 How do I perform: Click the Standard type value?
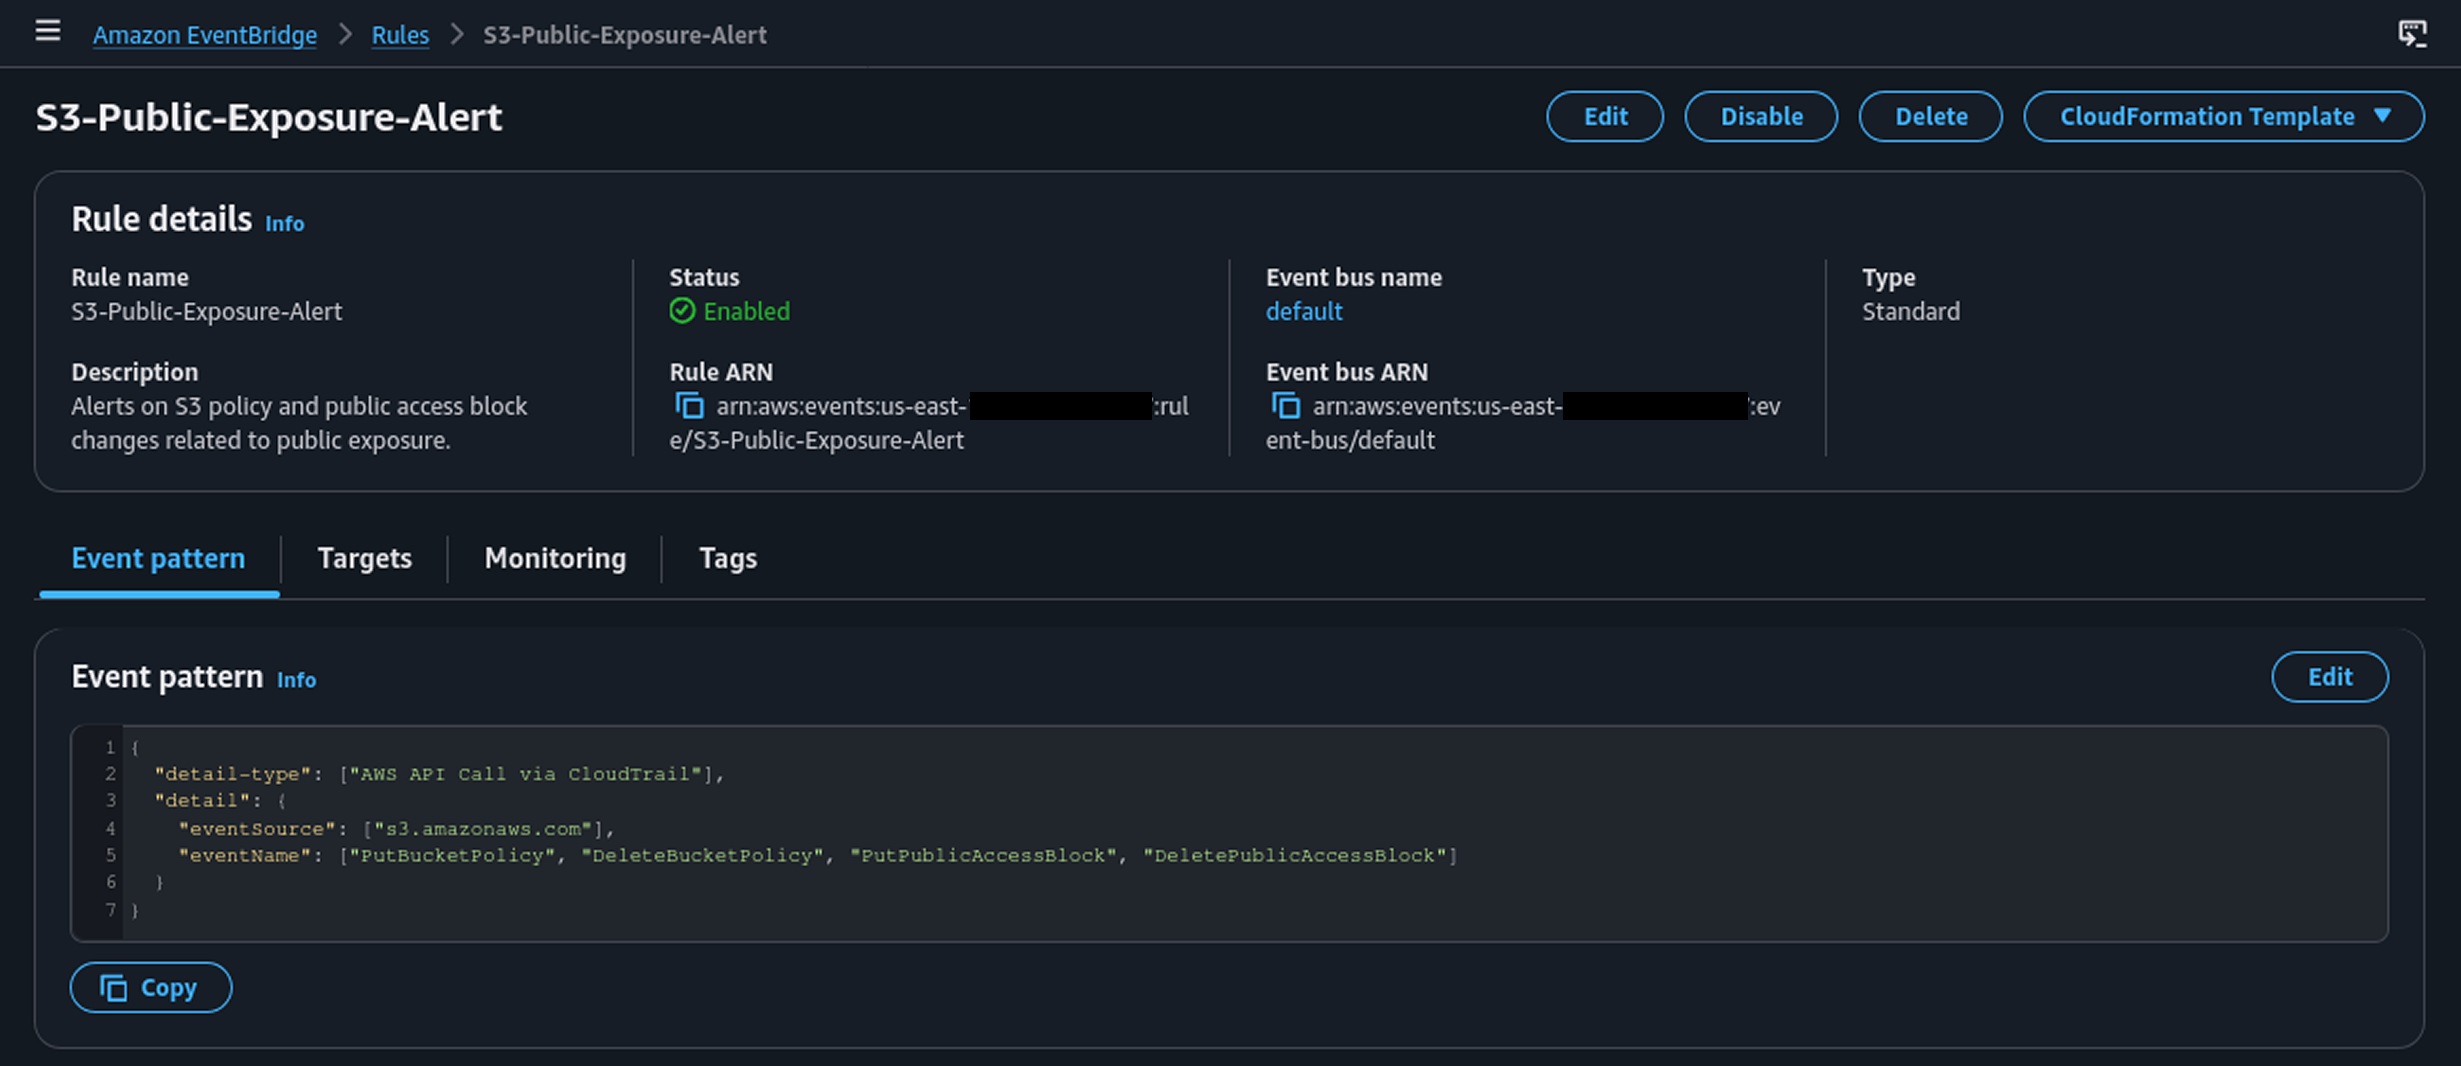pyautogui.click(x=1910, y=311)
